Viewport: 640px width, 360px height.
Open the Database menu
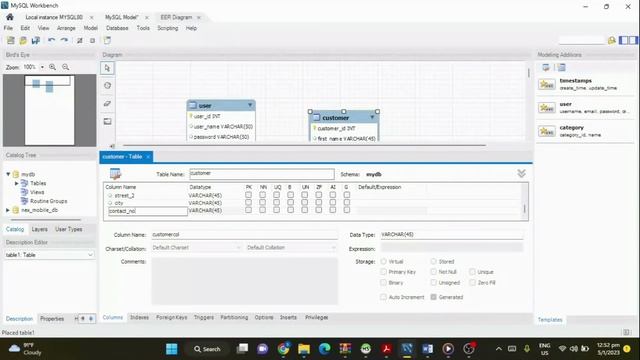click(117, 28)
